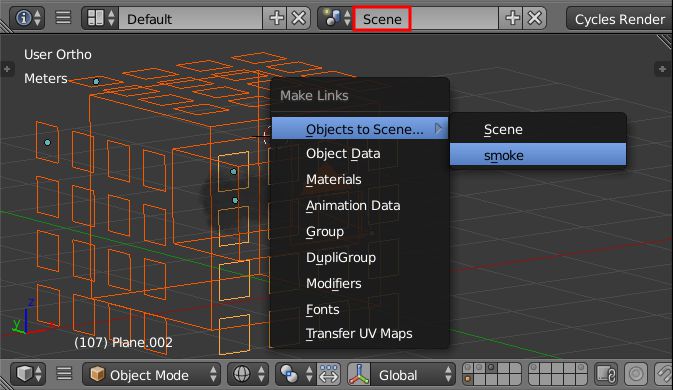The width and height of the screenshot is (673, 390).
Task: Click the Meters unit label
Action: [45, 79]
